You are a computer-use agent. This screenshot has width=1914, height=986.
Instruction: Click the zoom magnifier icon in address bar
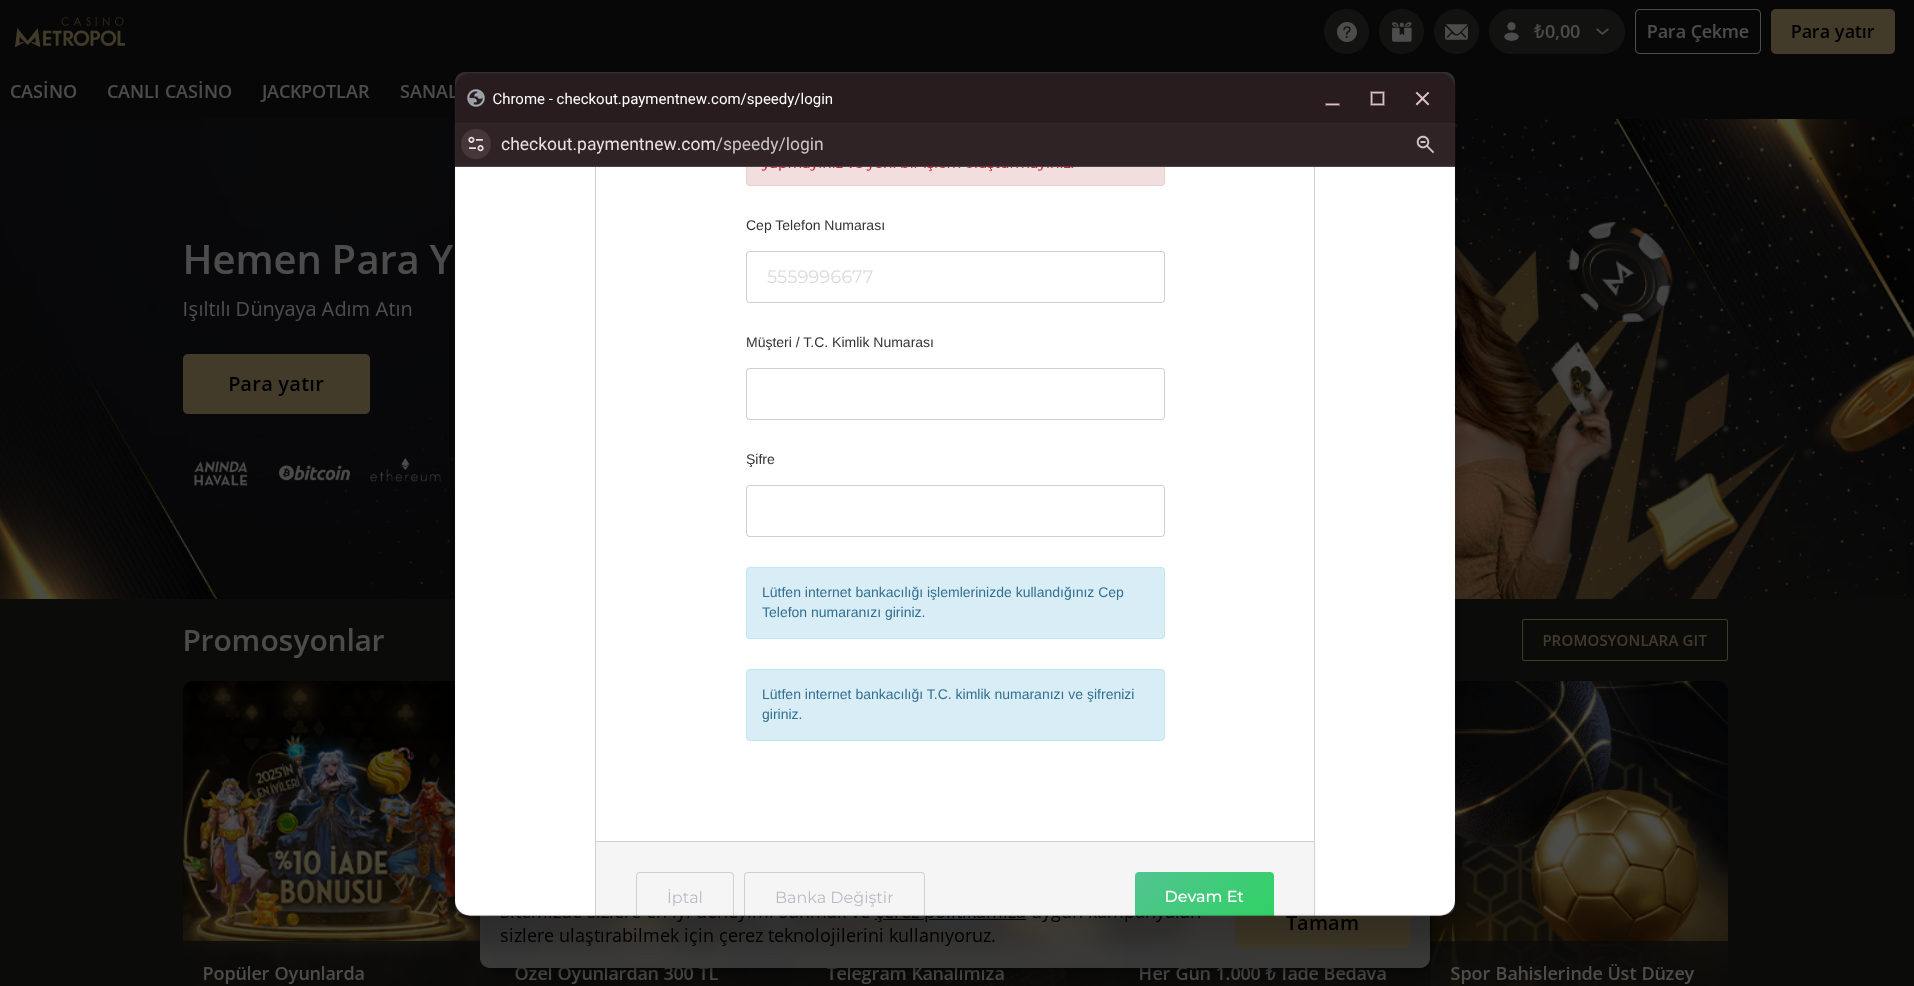point(1425,144)
